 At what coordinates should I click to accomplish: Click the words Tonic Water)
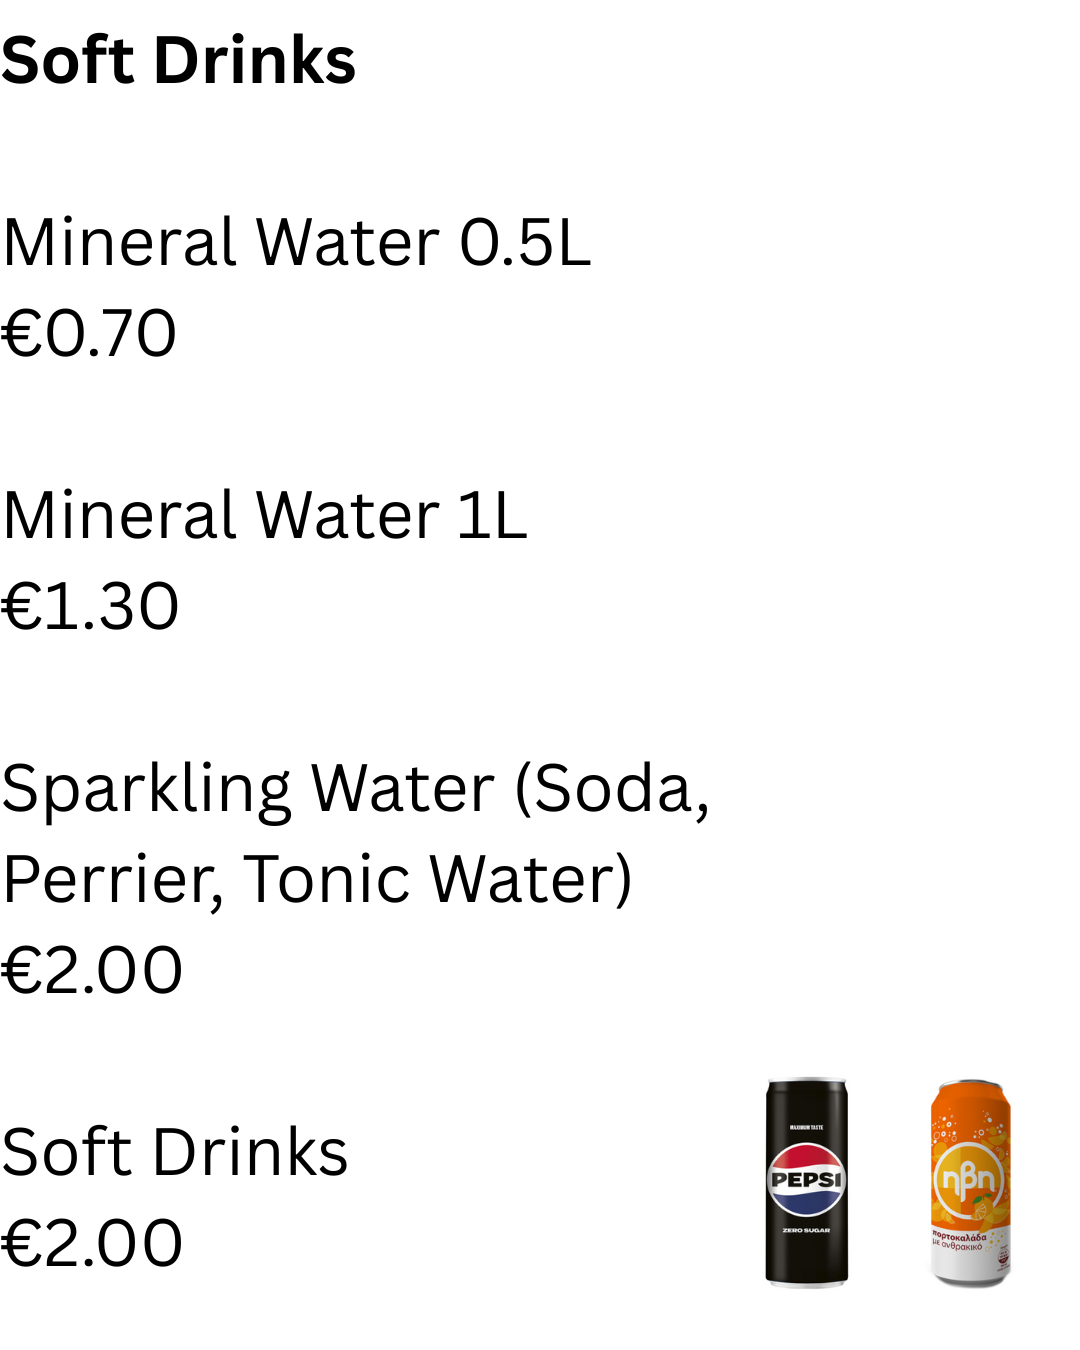438,881
